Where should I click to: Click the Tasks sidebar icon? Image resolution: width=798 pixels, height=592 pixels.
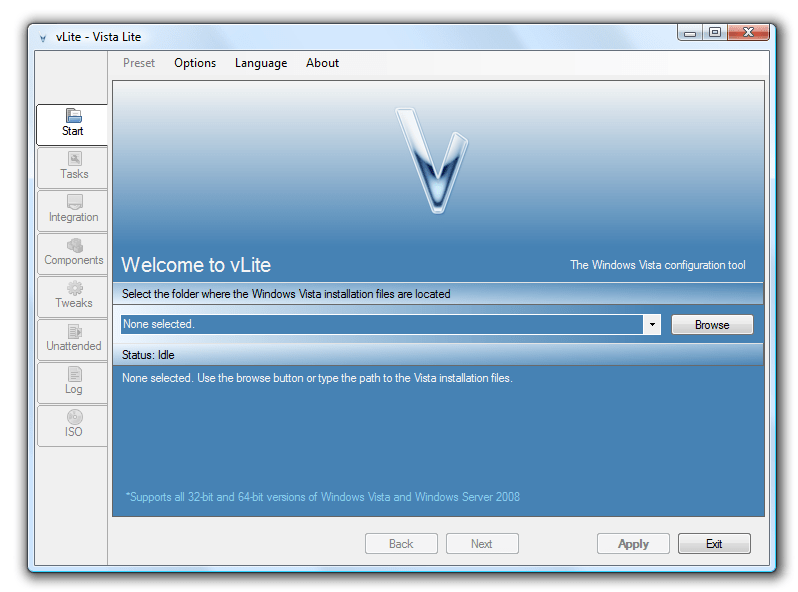tap(74, 159)
